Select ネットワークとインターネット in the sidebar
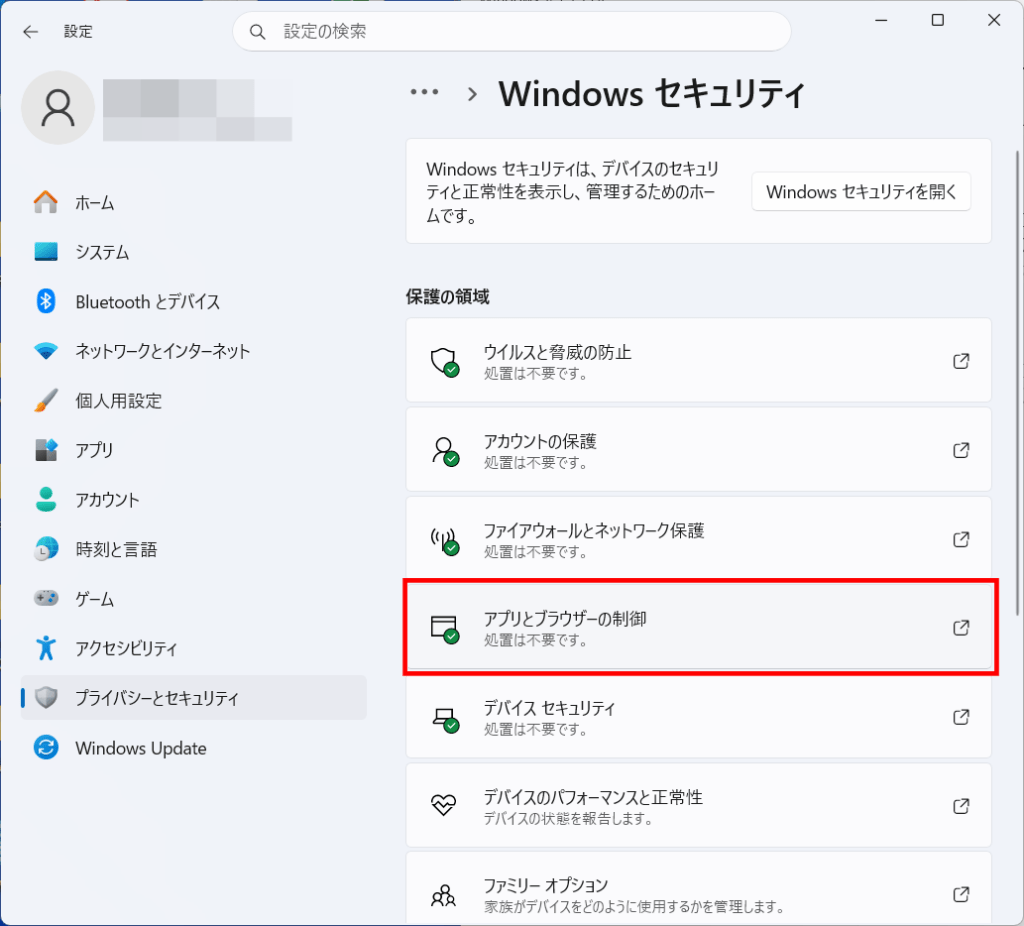The image size is (1024, 926). [162, 351]
